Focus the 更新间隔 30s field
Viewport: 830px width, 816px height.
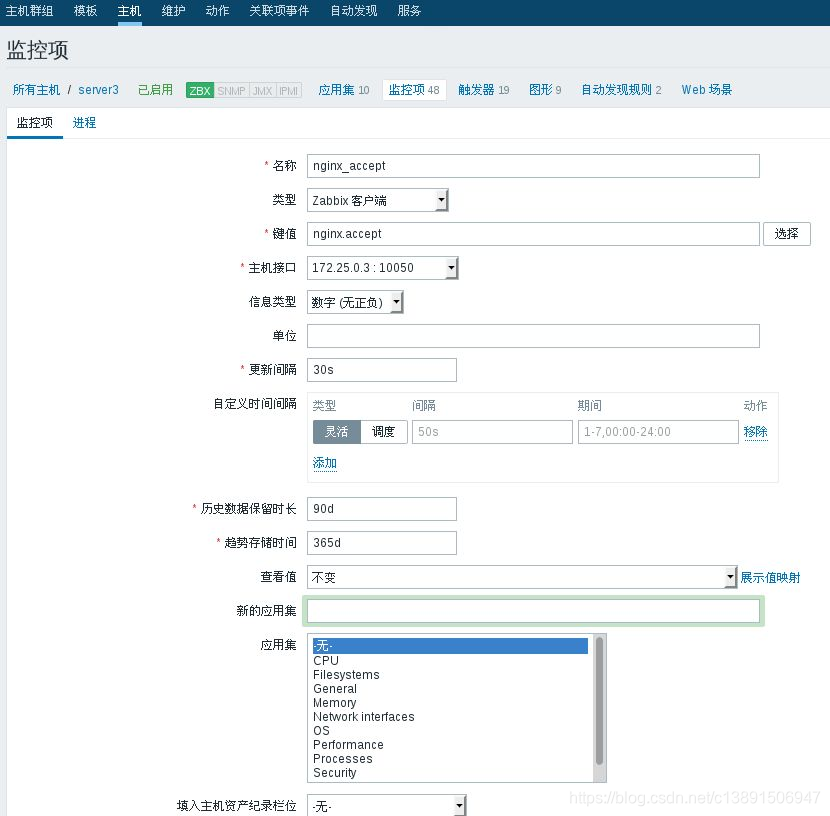pos(382,370)
